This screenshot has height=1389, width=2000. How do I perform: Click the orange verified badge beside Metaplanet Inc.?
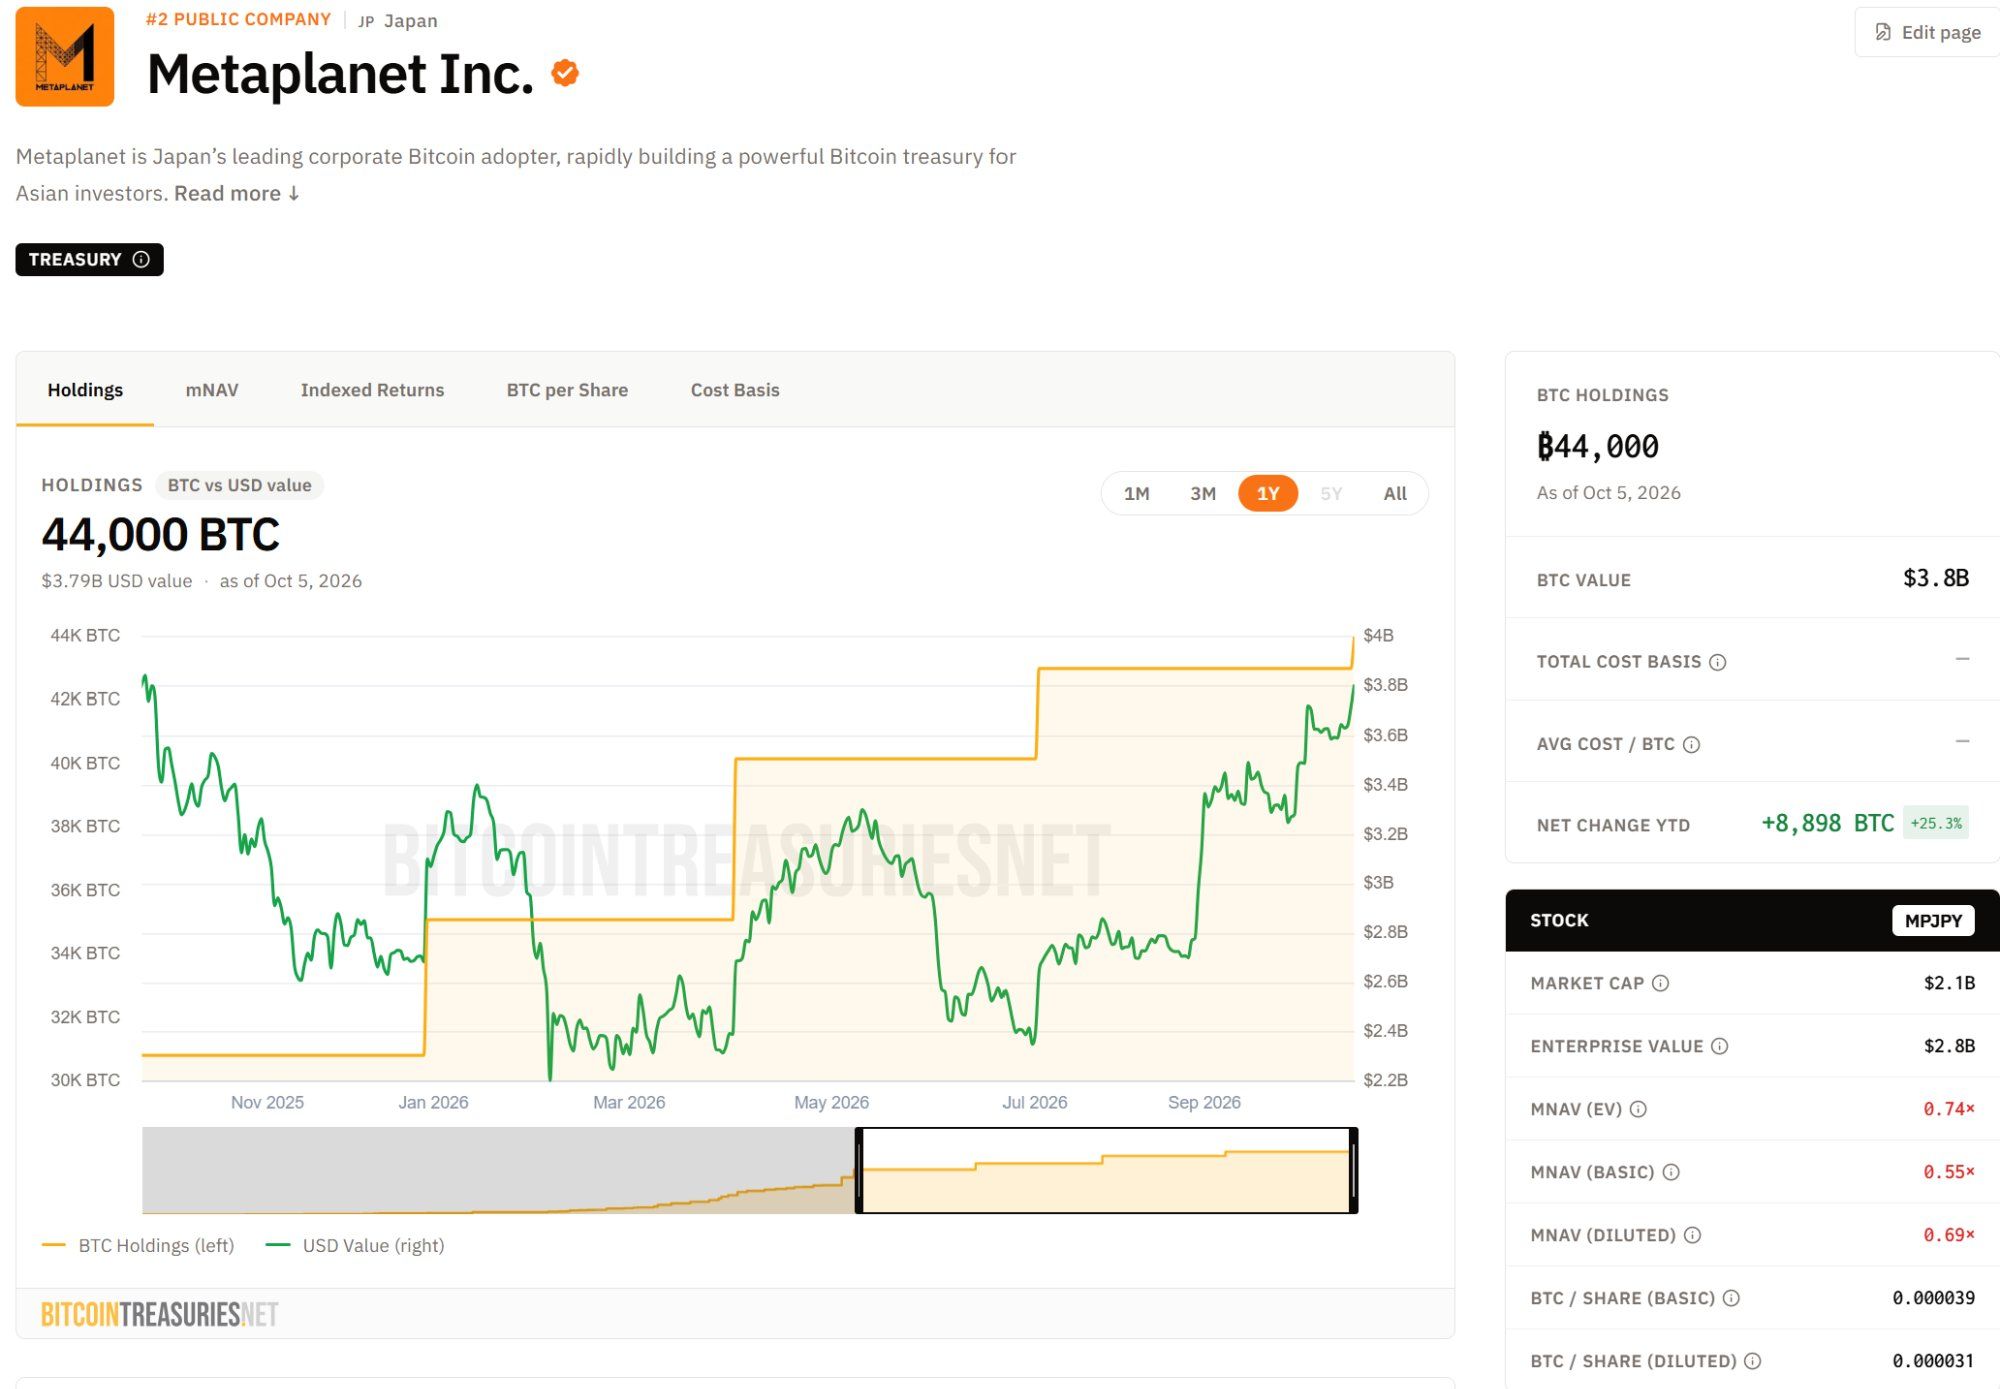point(565,73)
